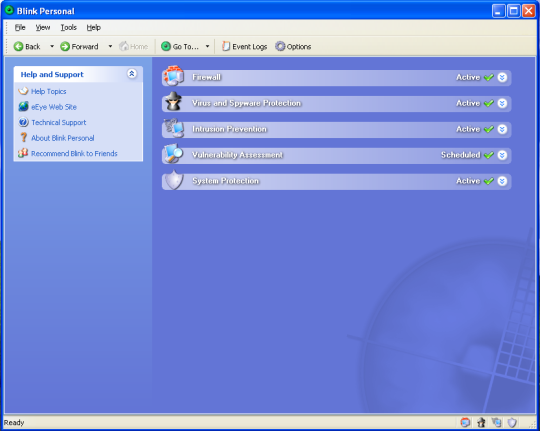Open the Help Topics link

[x=49, y=91]
